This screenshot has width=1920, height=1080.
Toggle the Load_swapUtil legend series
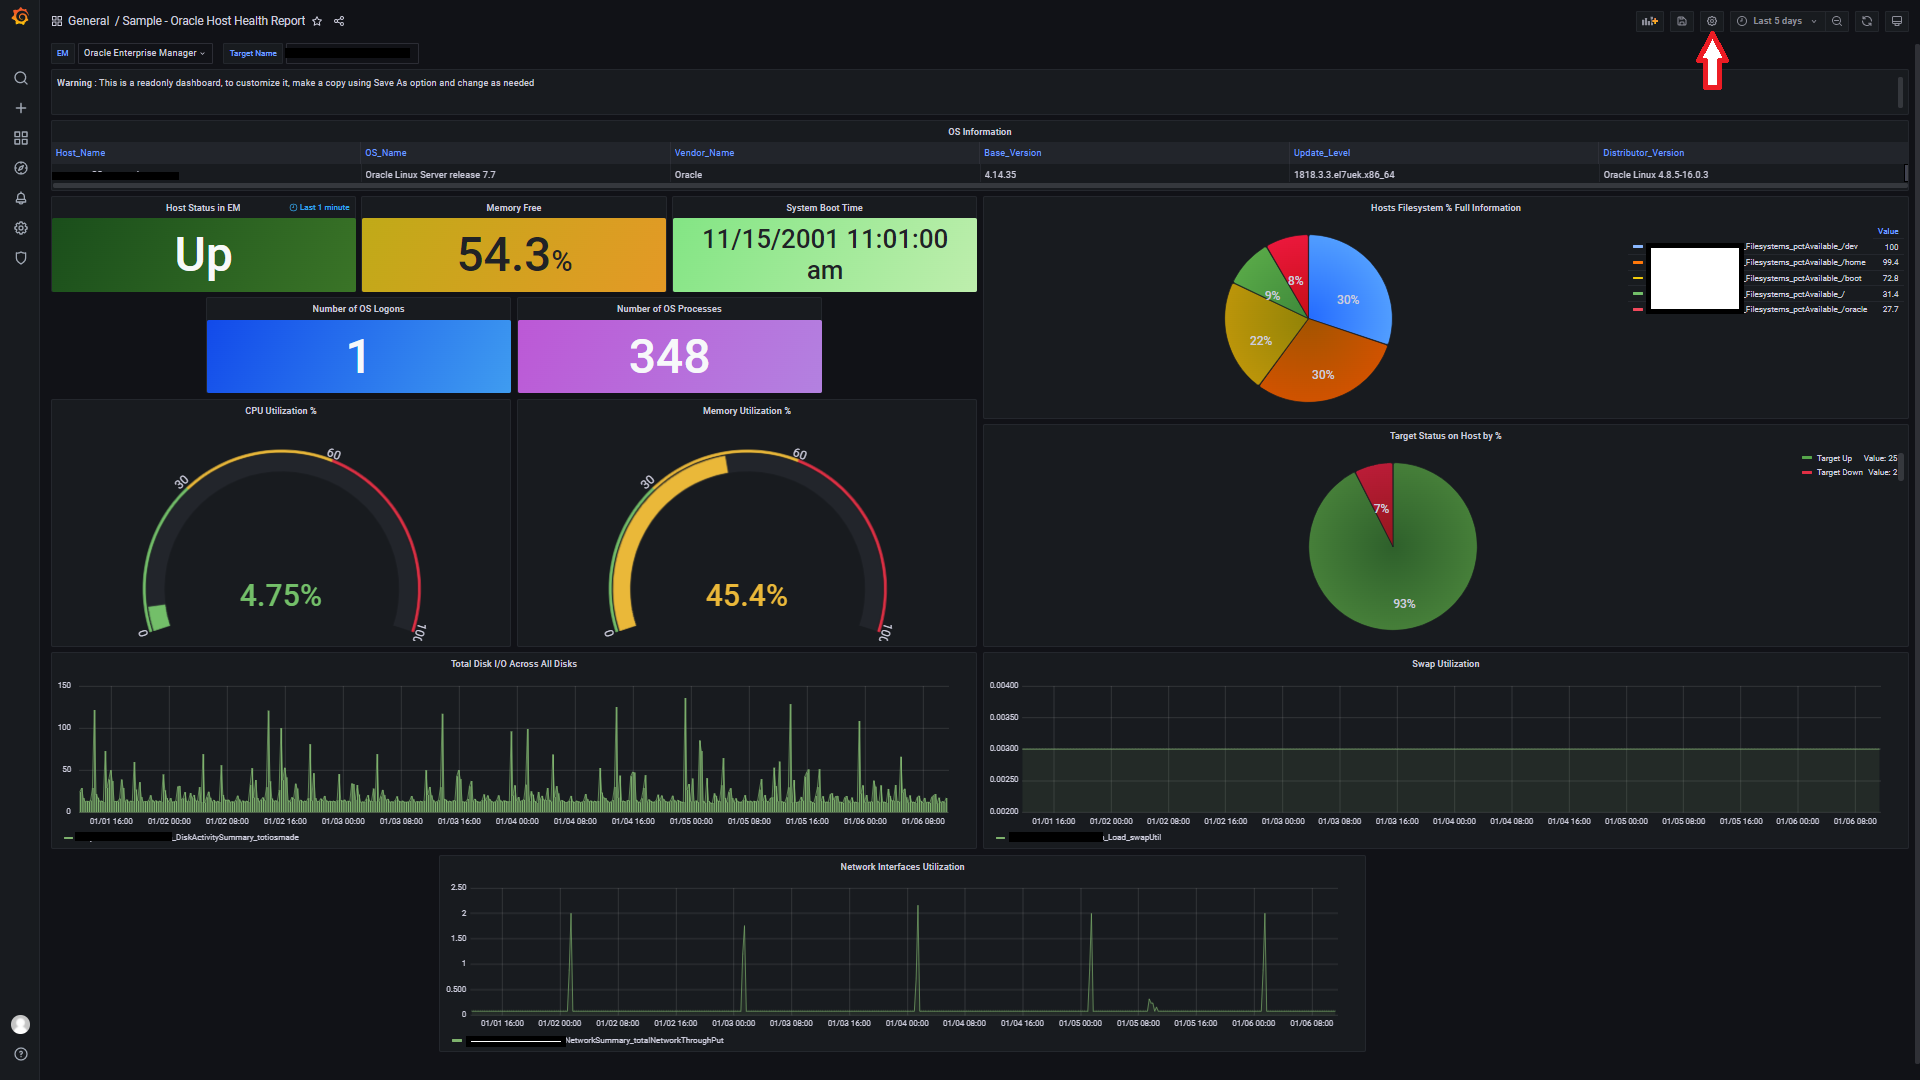tap(1132, 837)
